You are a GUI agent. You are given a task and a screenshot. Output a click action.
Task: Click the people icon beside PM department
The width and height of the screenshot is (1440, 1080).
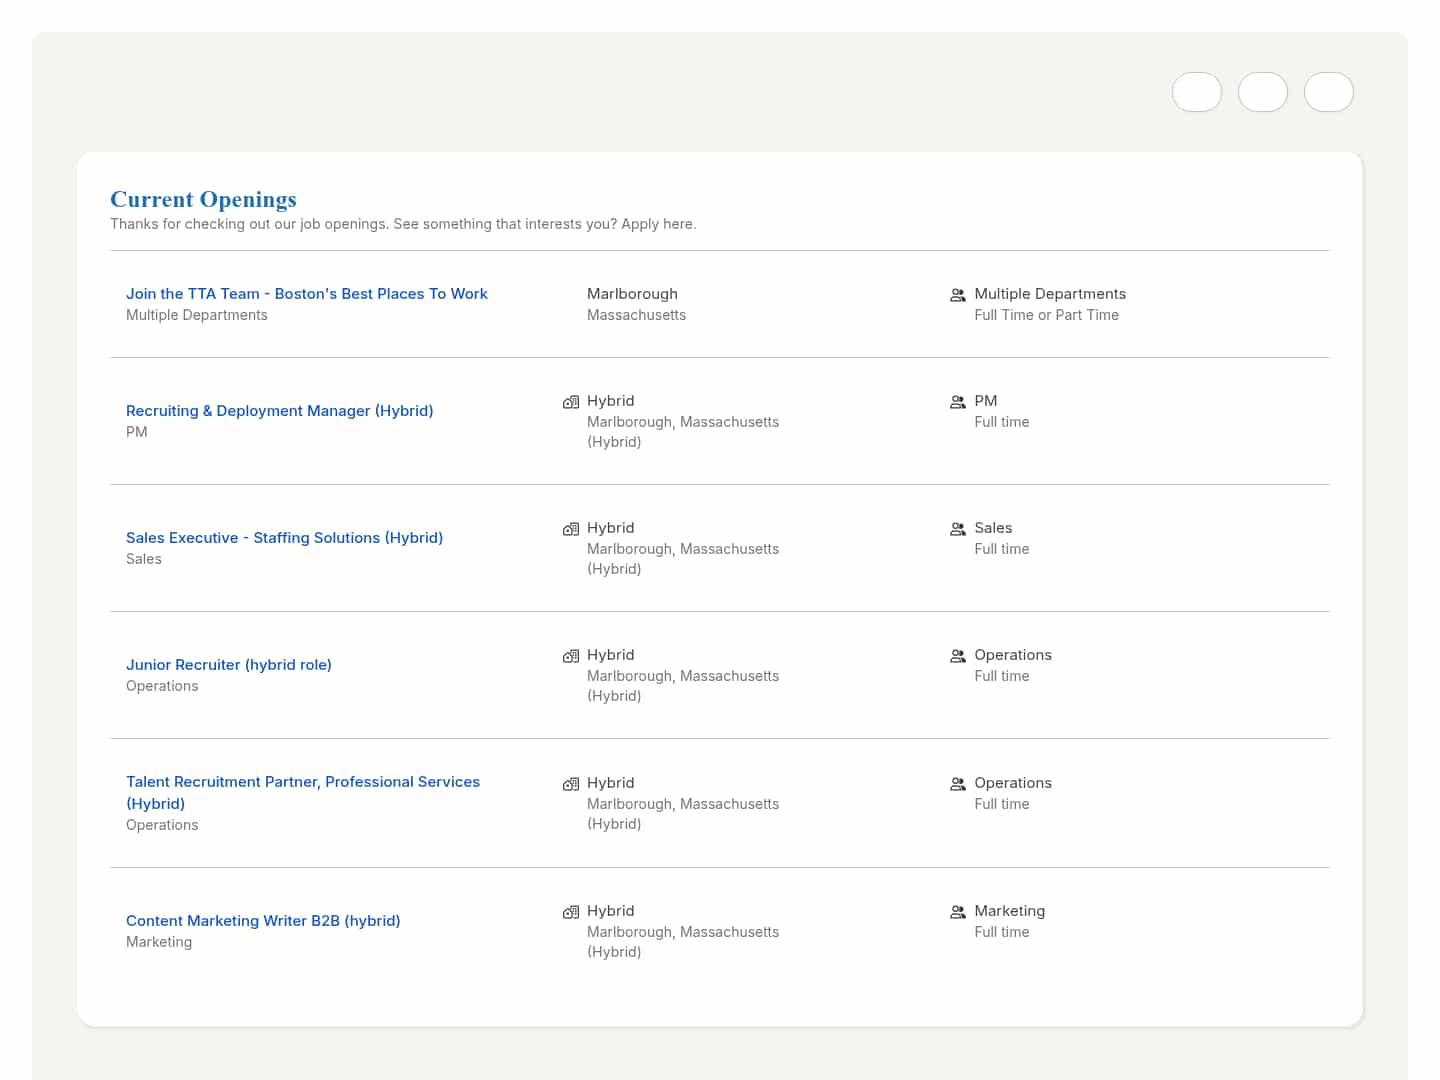957,402
